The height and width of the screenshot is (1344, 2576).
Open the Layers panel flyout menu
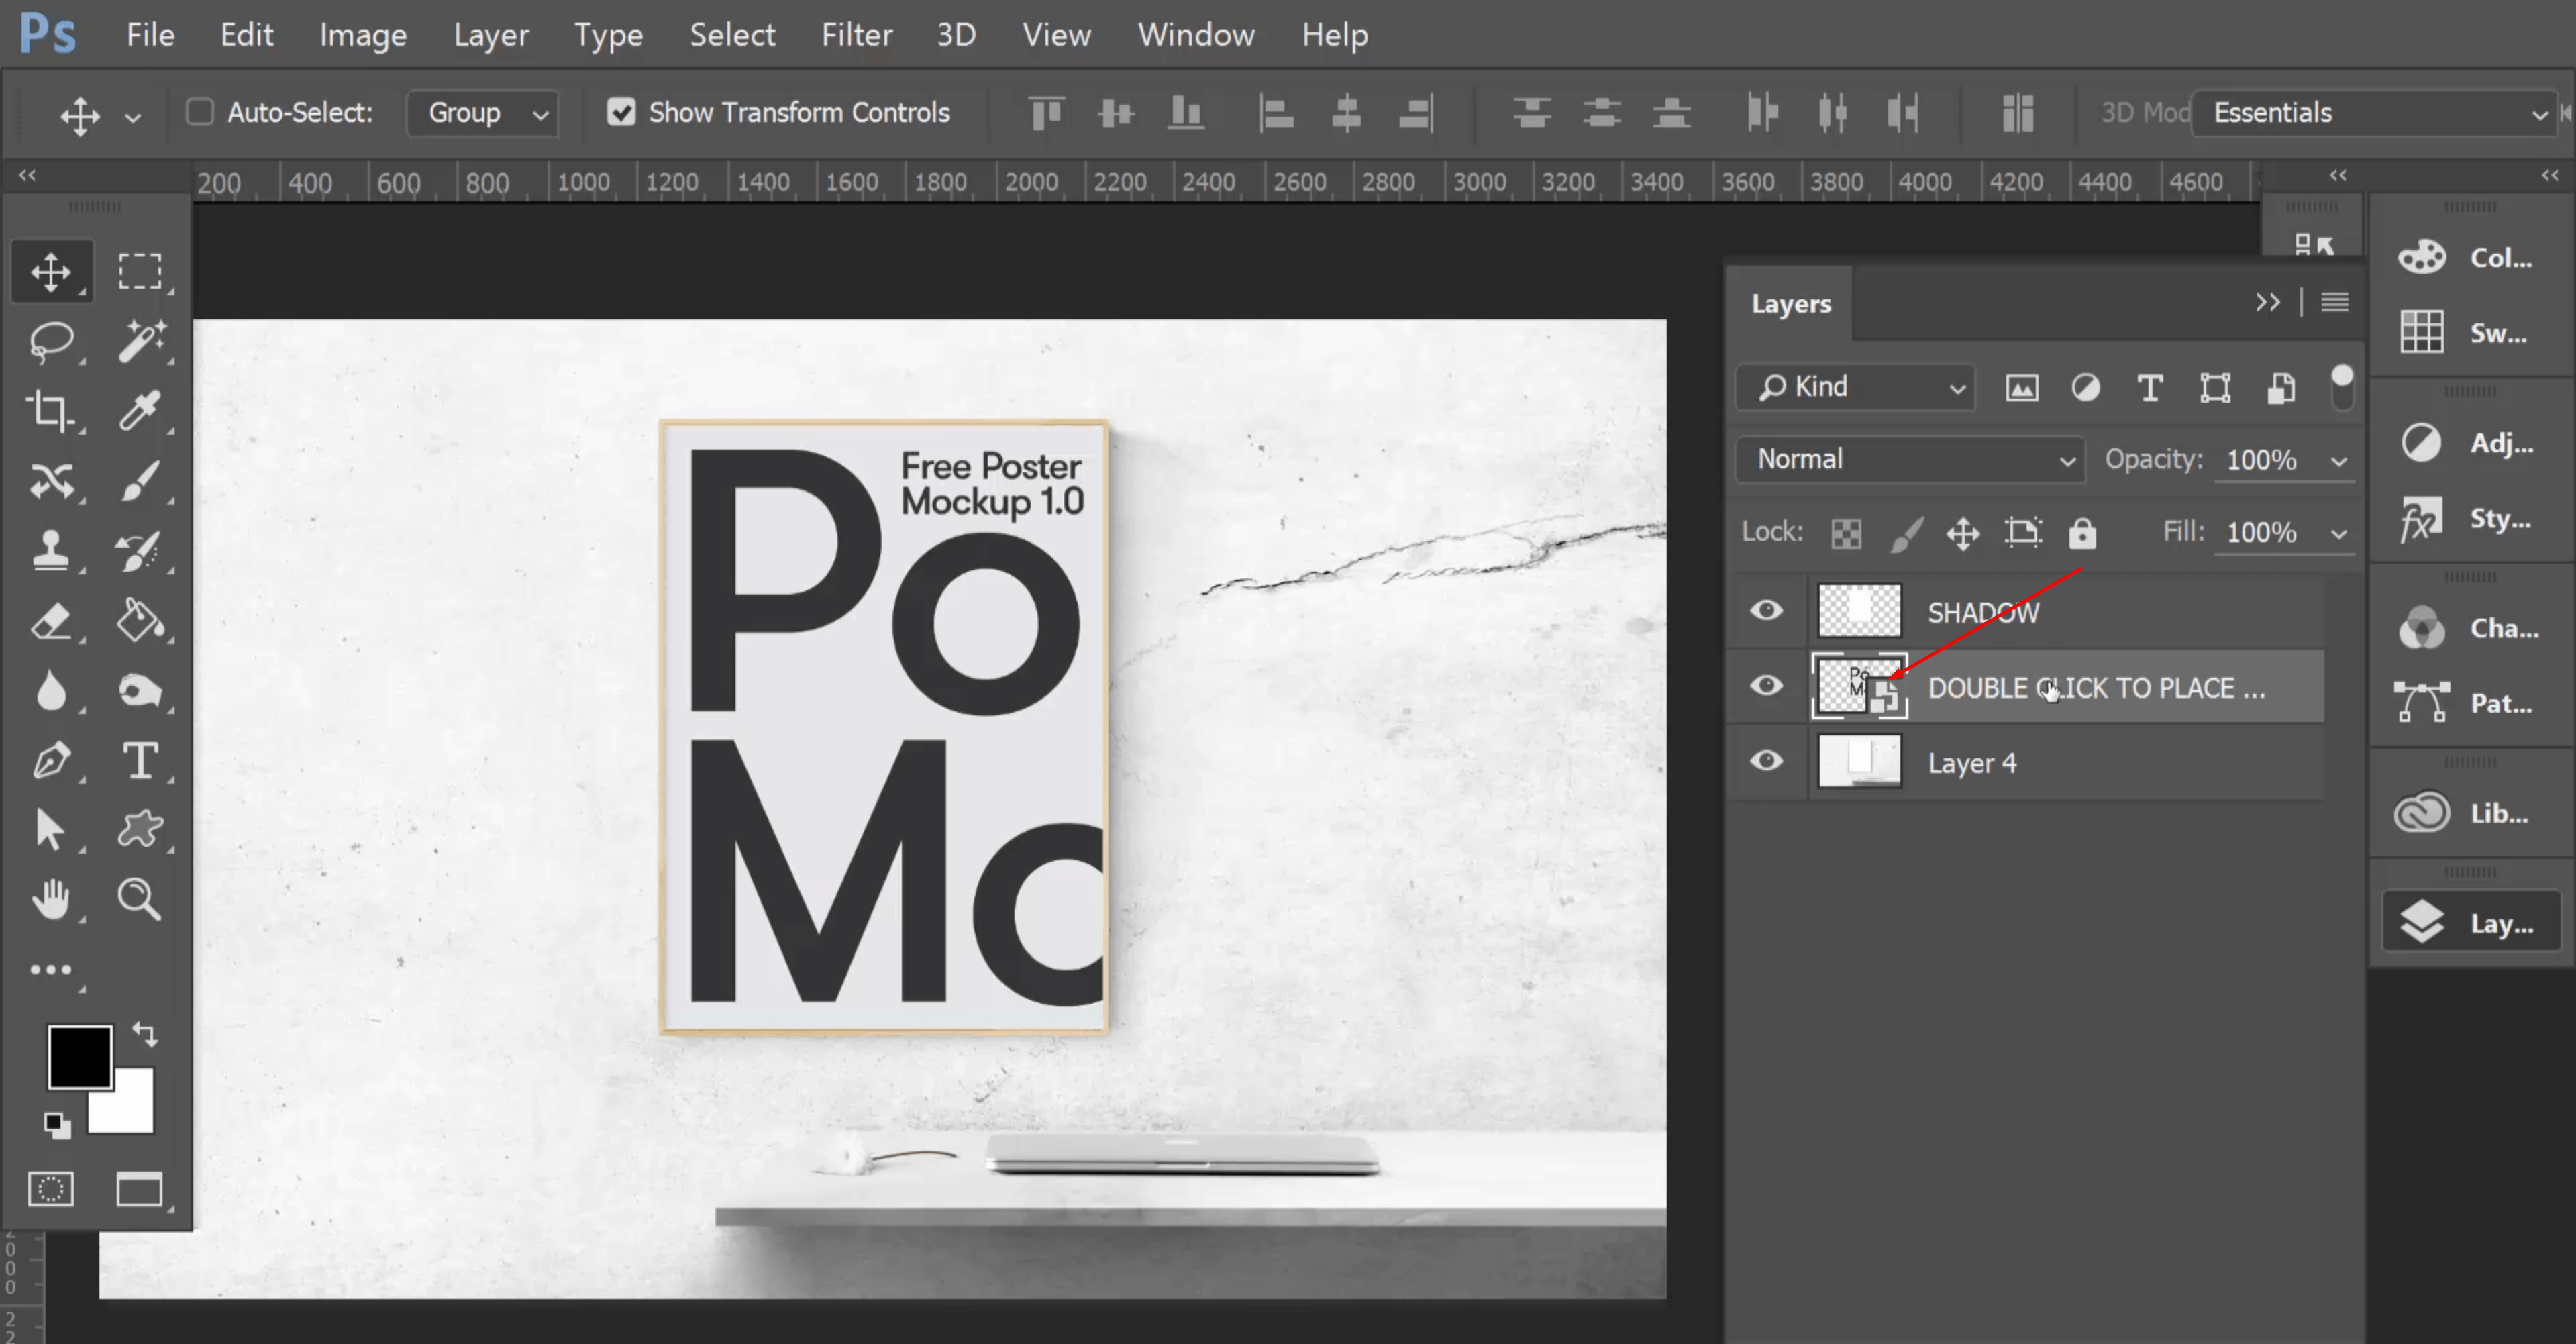click(2335, 302)
